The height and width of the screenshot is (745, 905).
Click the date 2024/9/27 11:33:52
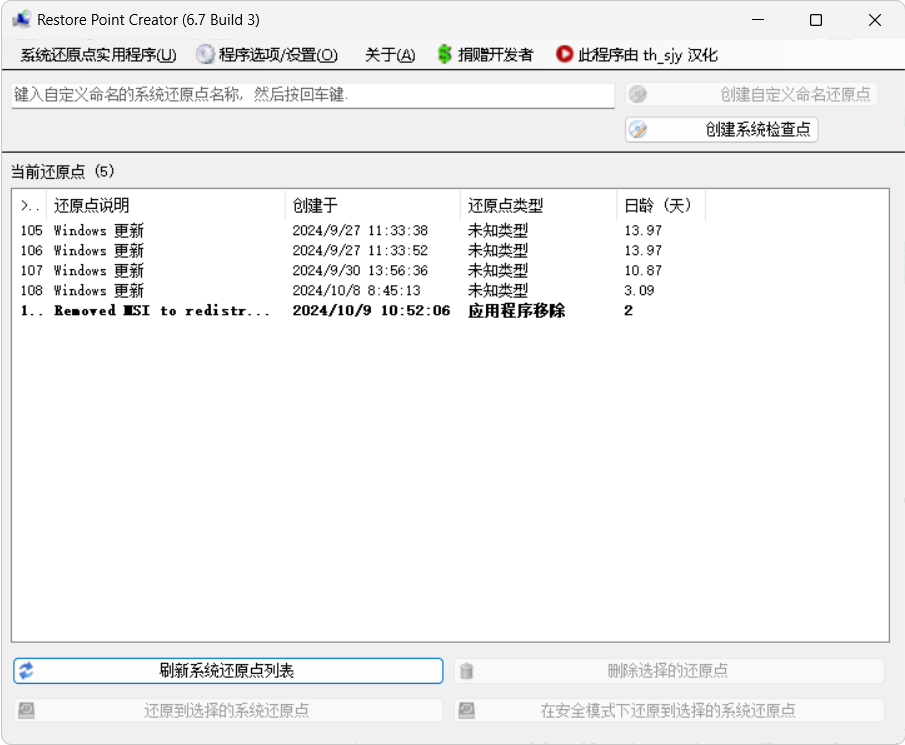point(360,250)
